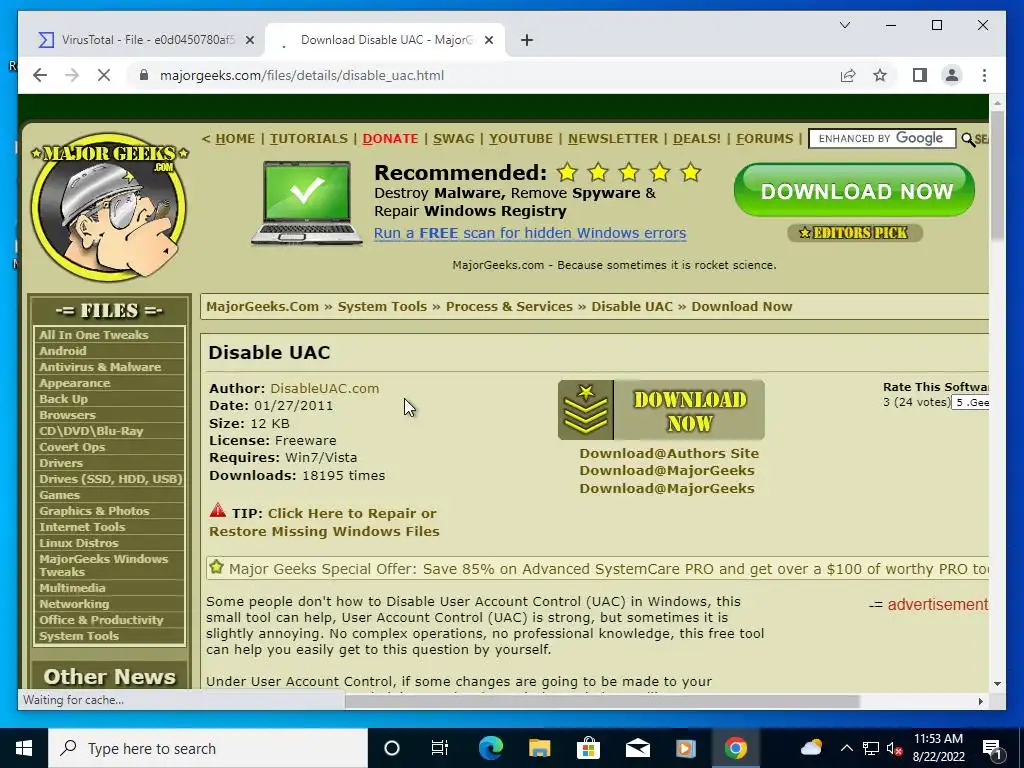Click Process & Services breadcrumb

509,306
